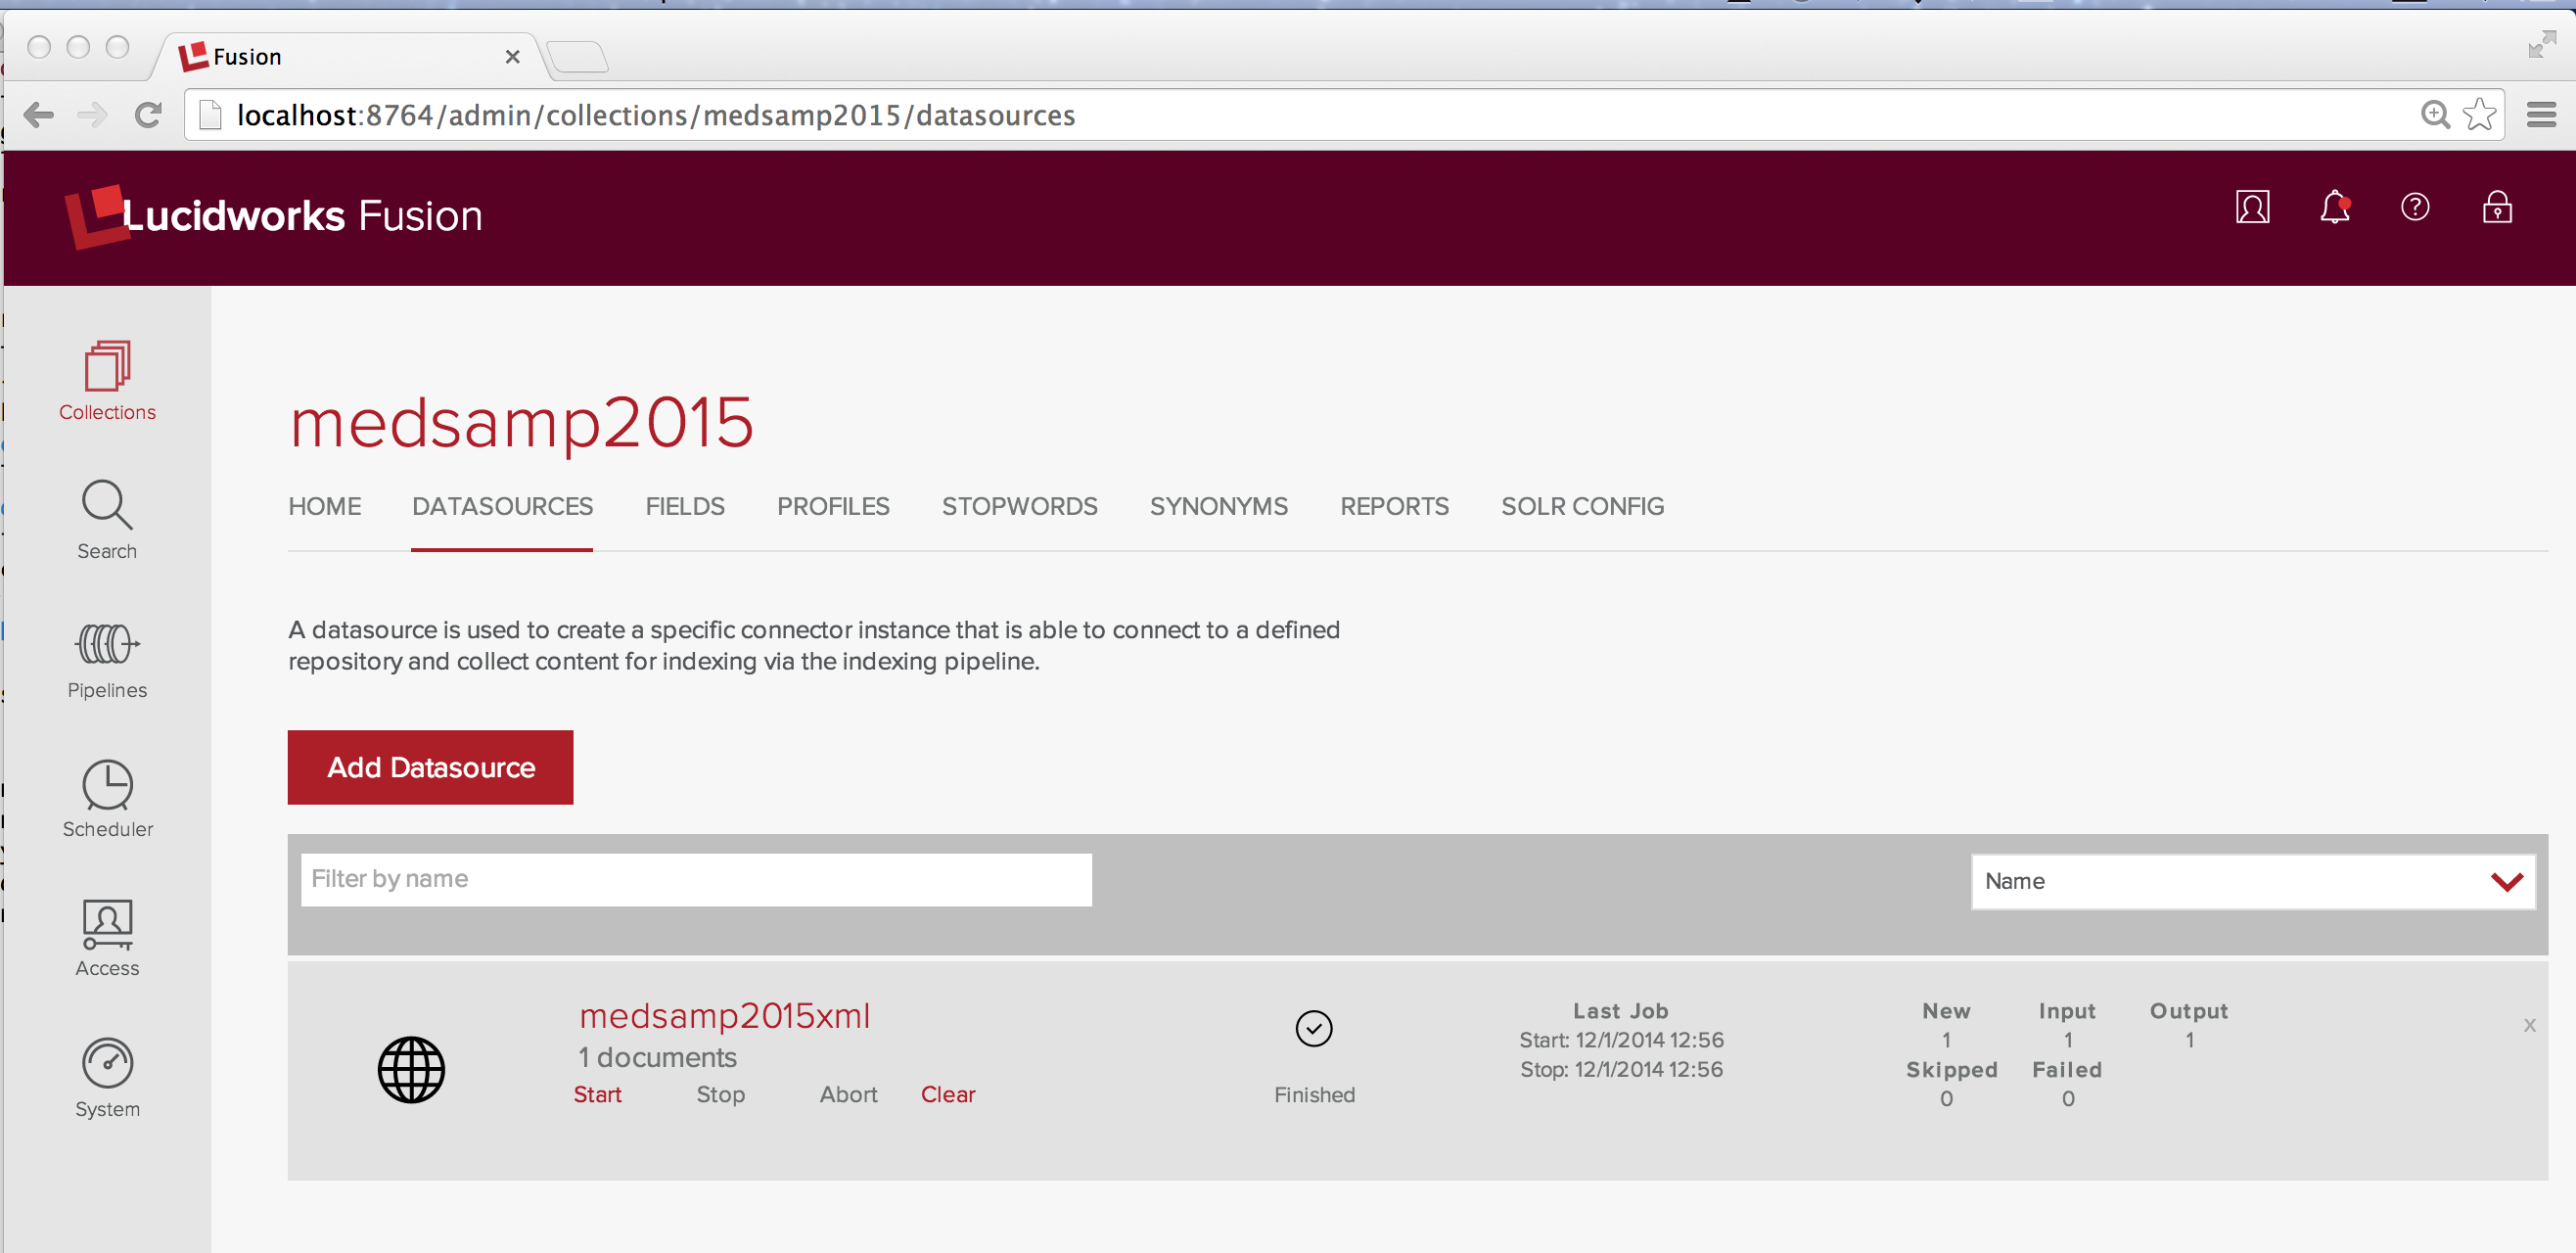Open the SOLR CONFIG tab
This screenshot has width=2576, height=1253.
pos(1582,506)
